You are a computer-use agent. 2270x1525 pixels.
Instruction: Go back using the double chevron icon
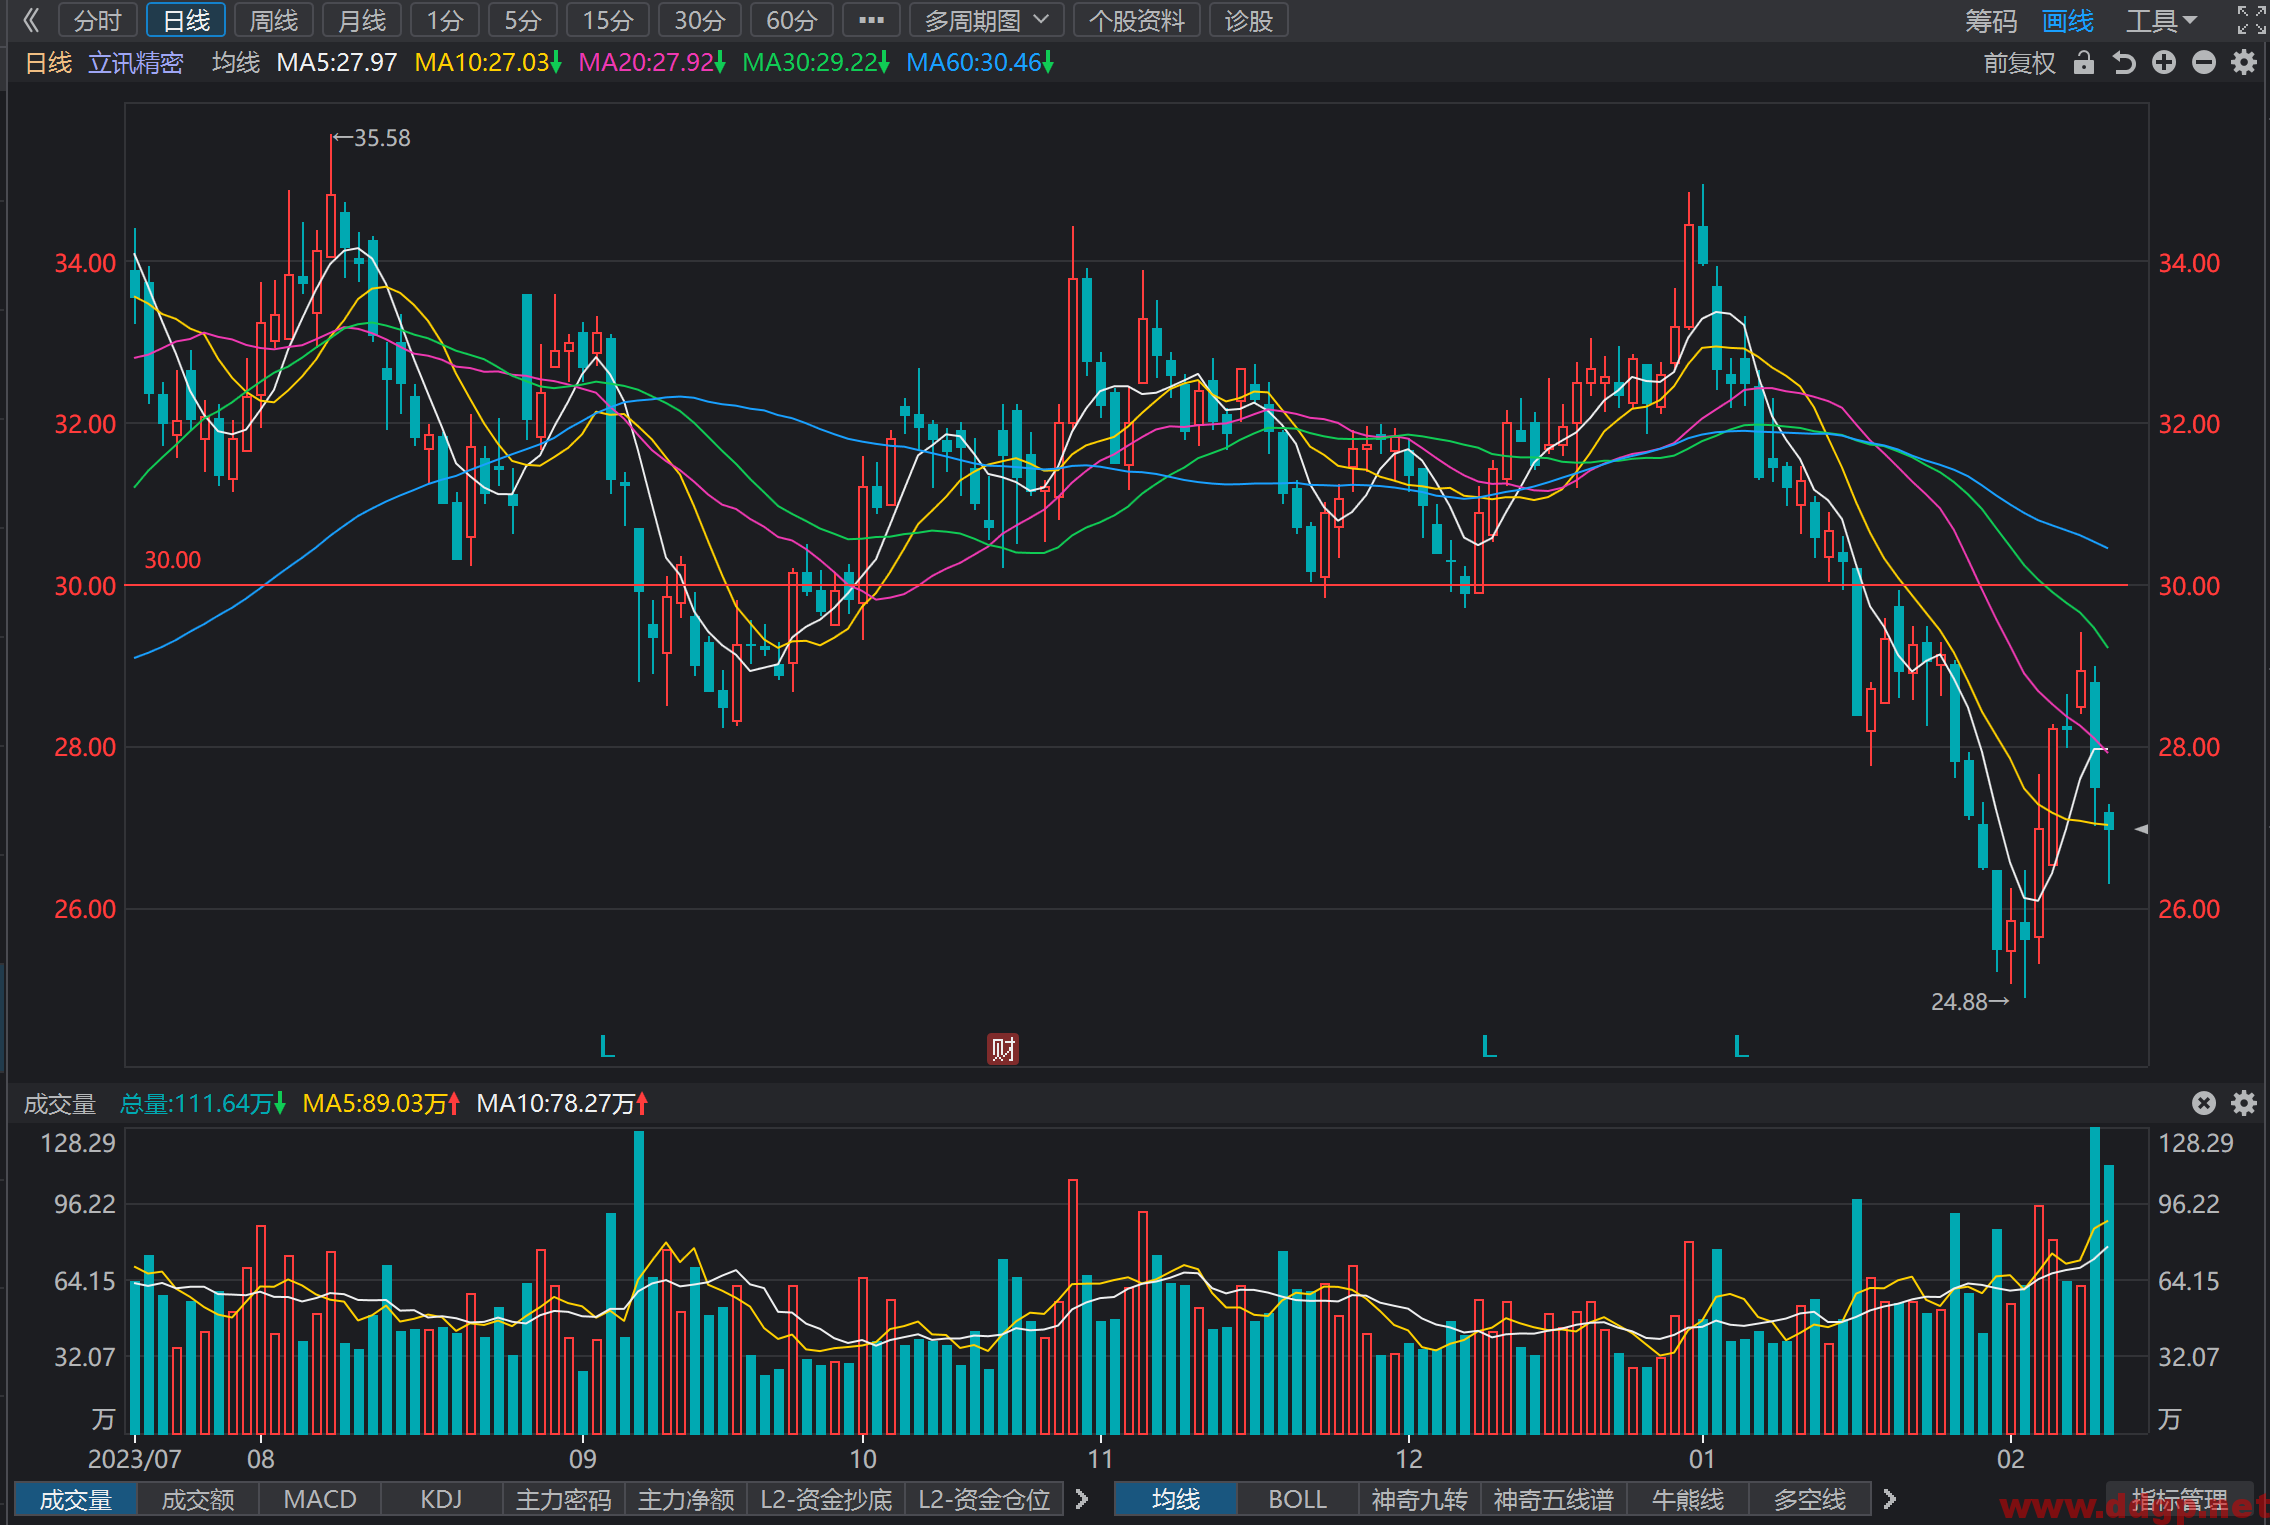pyautogui.click(x=31, y=20)
